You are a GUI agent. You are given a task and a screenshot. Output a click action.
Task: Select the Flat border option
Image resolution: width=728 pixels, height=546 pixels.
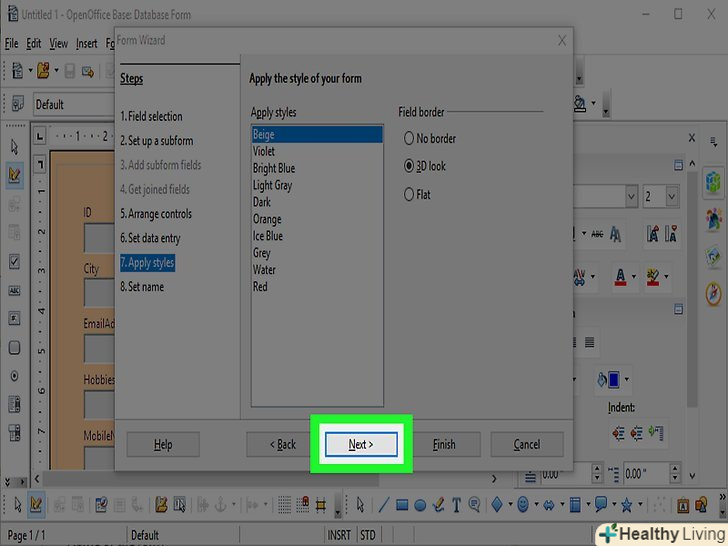pyautogui.click(x=408, y=194)
